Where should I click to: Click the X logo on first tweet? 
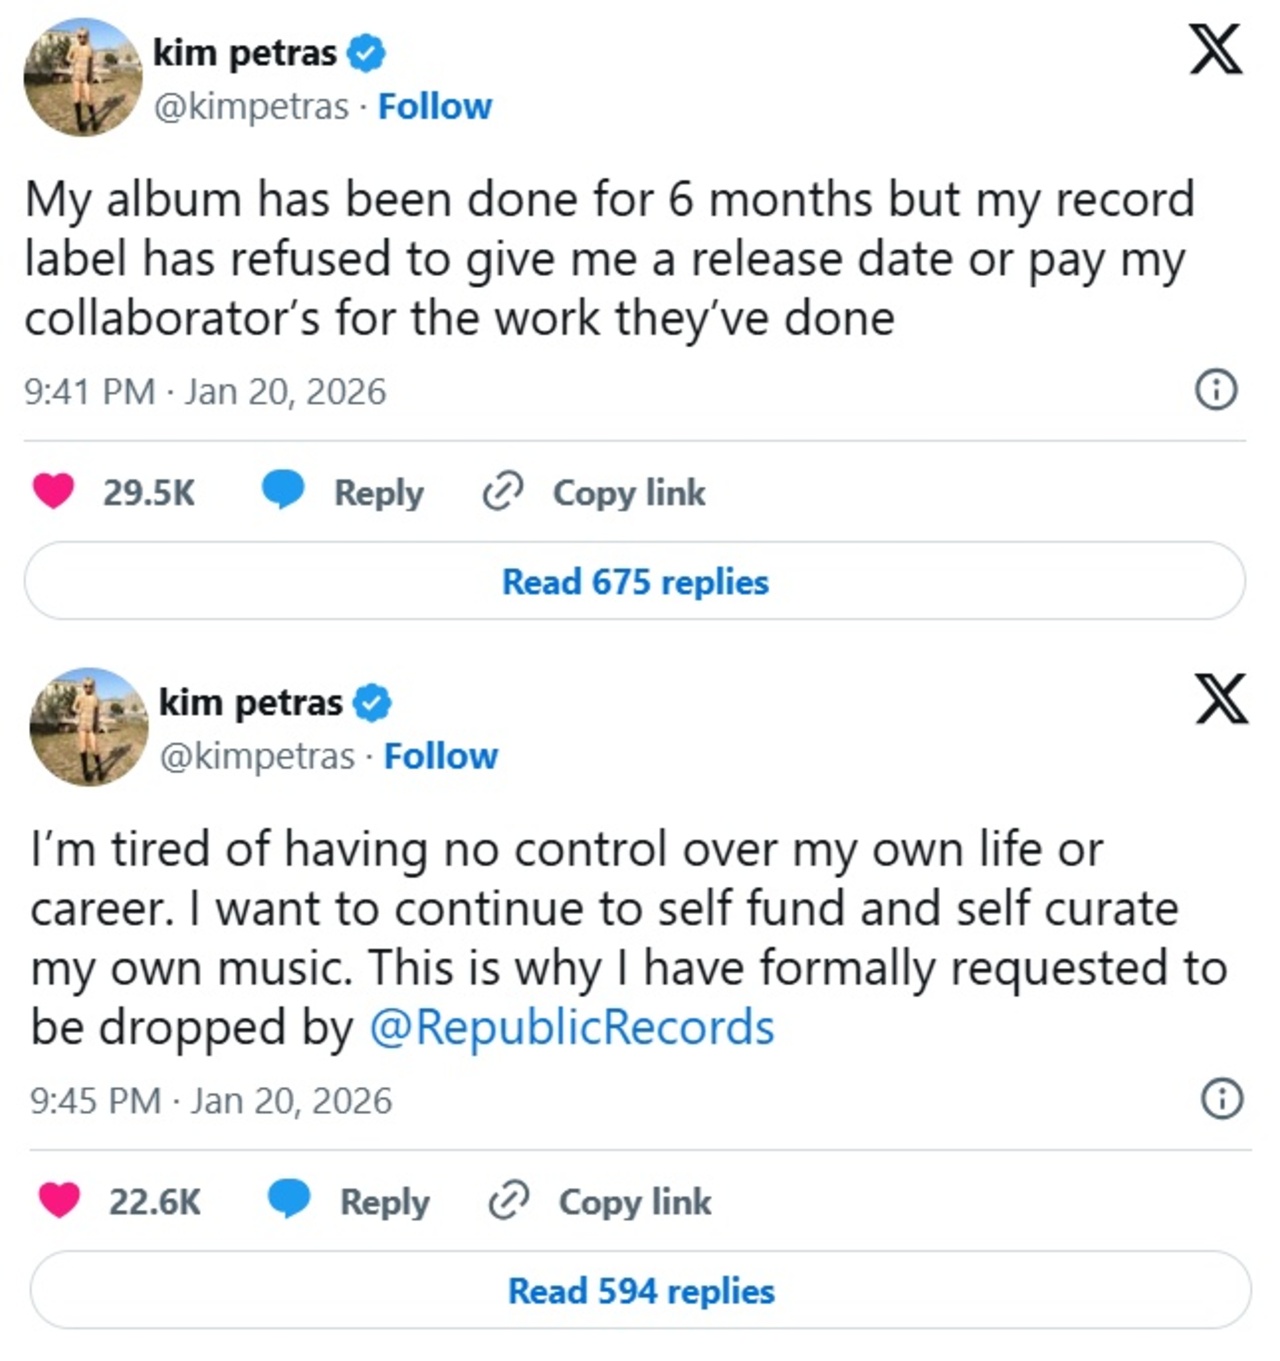[1215, 50]
